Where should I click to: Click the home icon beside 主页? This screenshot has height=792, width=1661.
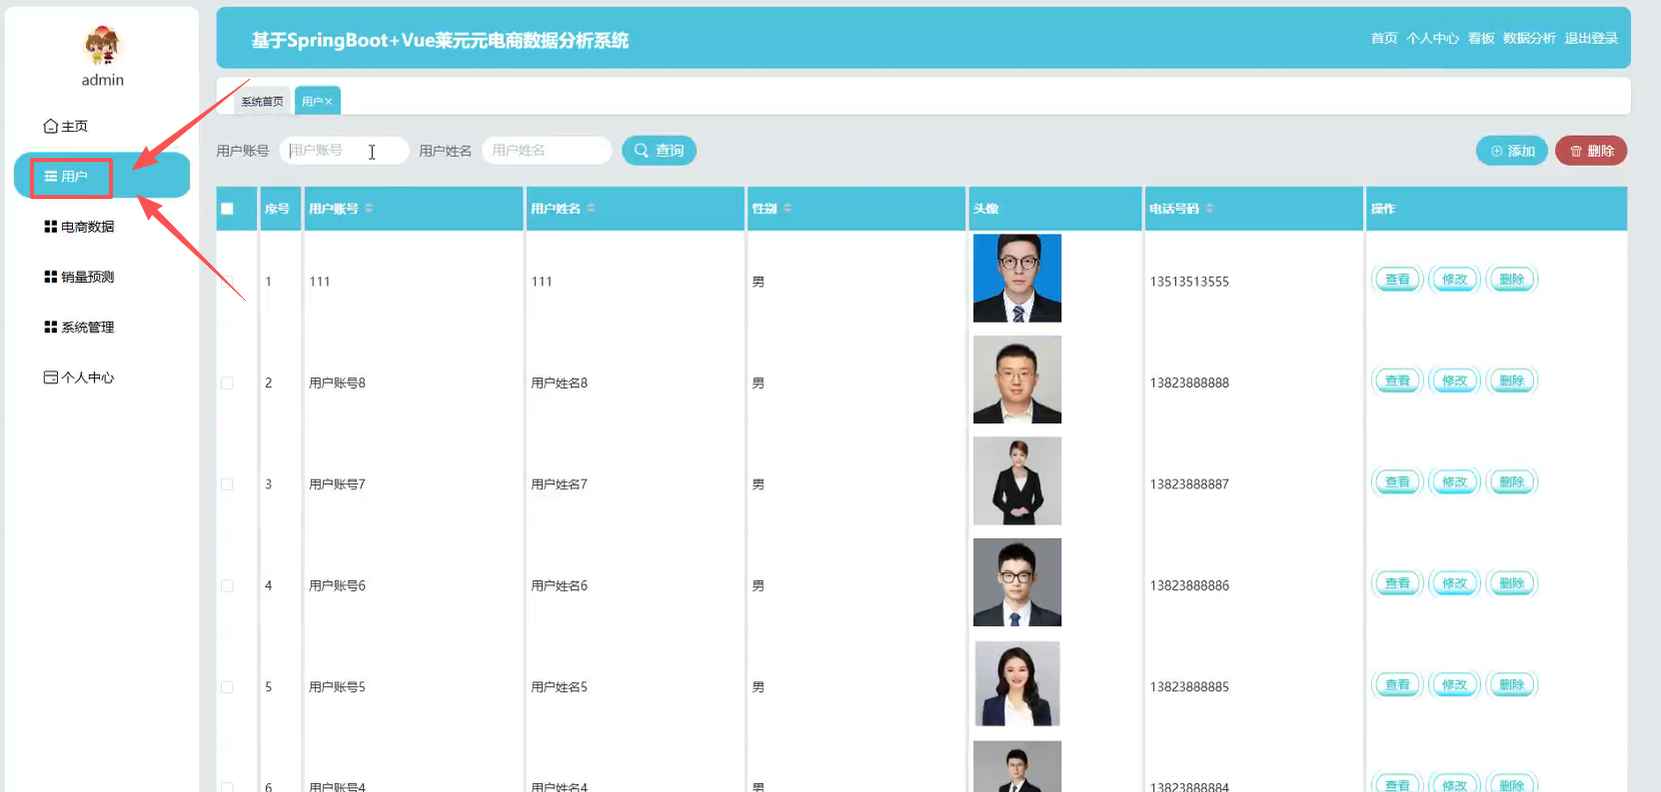(50, 126)
